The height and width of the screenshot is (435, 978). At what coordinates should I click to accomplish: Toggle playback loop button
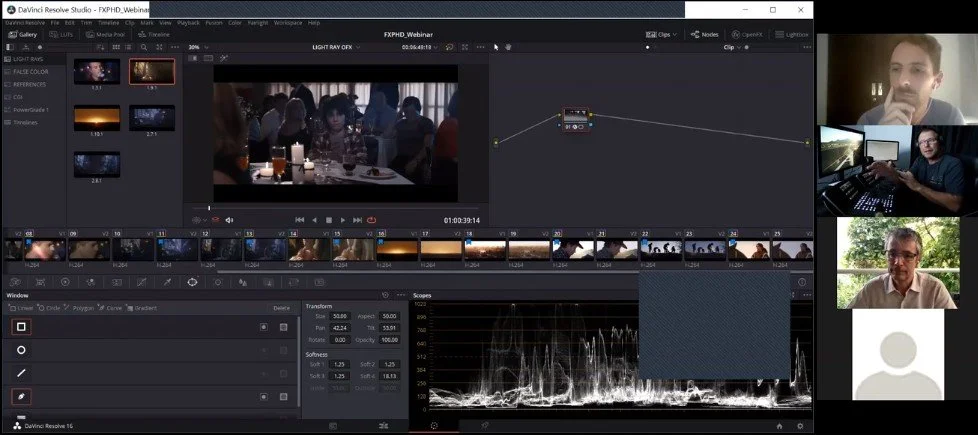(372, 220)
